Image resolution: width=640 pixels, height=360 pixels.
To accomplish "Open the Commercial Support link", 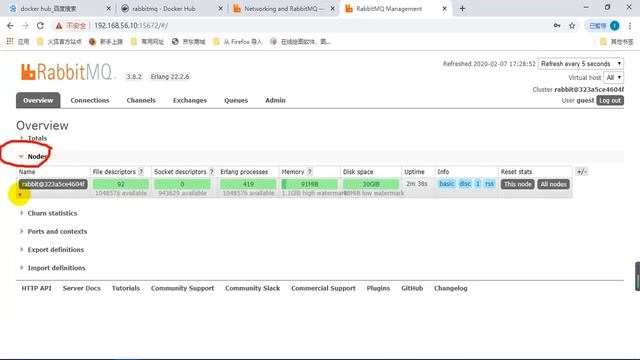I will coord(323,288).
